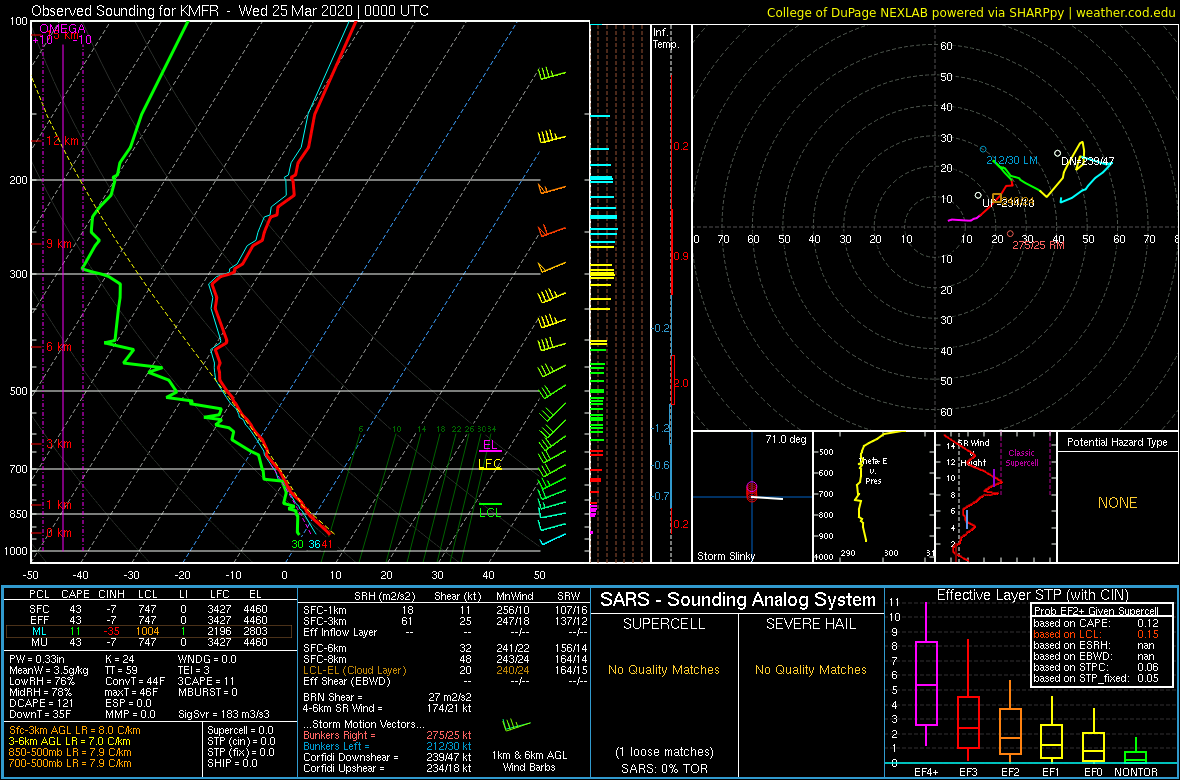Image resolution: width=1180 pixels, height=780 pixels.
Task: Click the CAPE column header
Action: (x=75, y=596)
